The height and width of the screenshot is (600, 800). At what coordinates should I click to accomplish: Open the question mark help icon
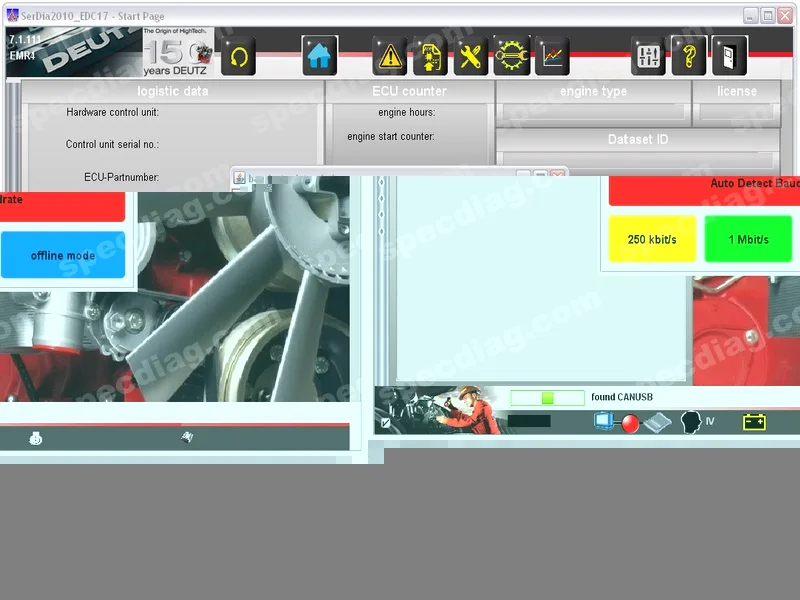point(689,56)
